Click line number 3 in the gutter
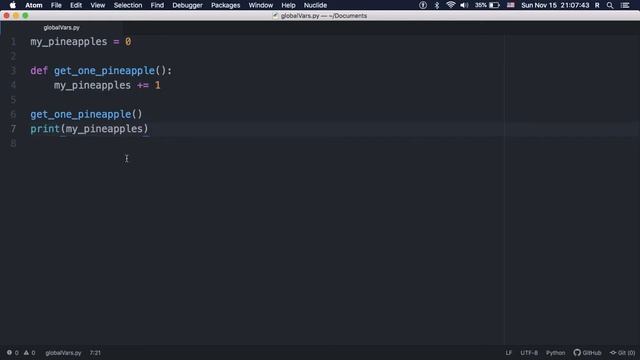Screen dimensions: 640x360 13,71
